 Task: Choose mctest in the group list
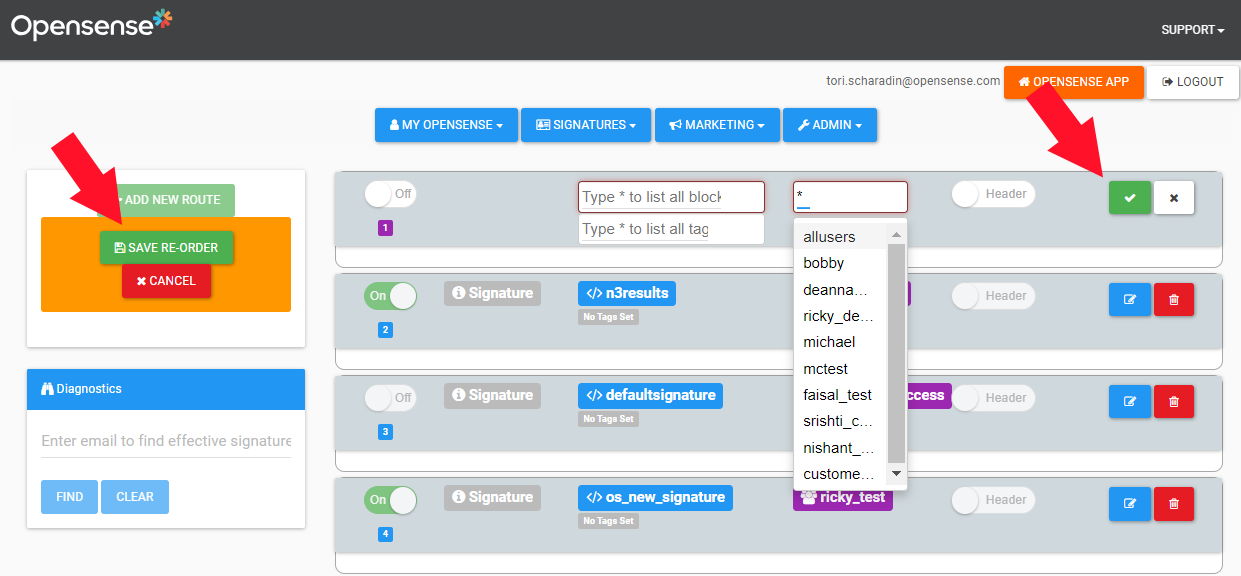[x=840, y=369]
